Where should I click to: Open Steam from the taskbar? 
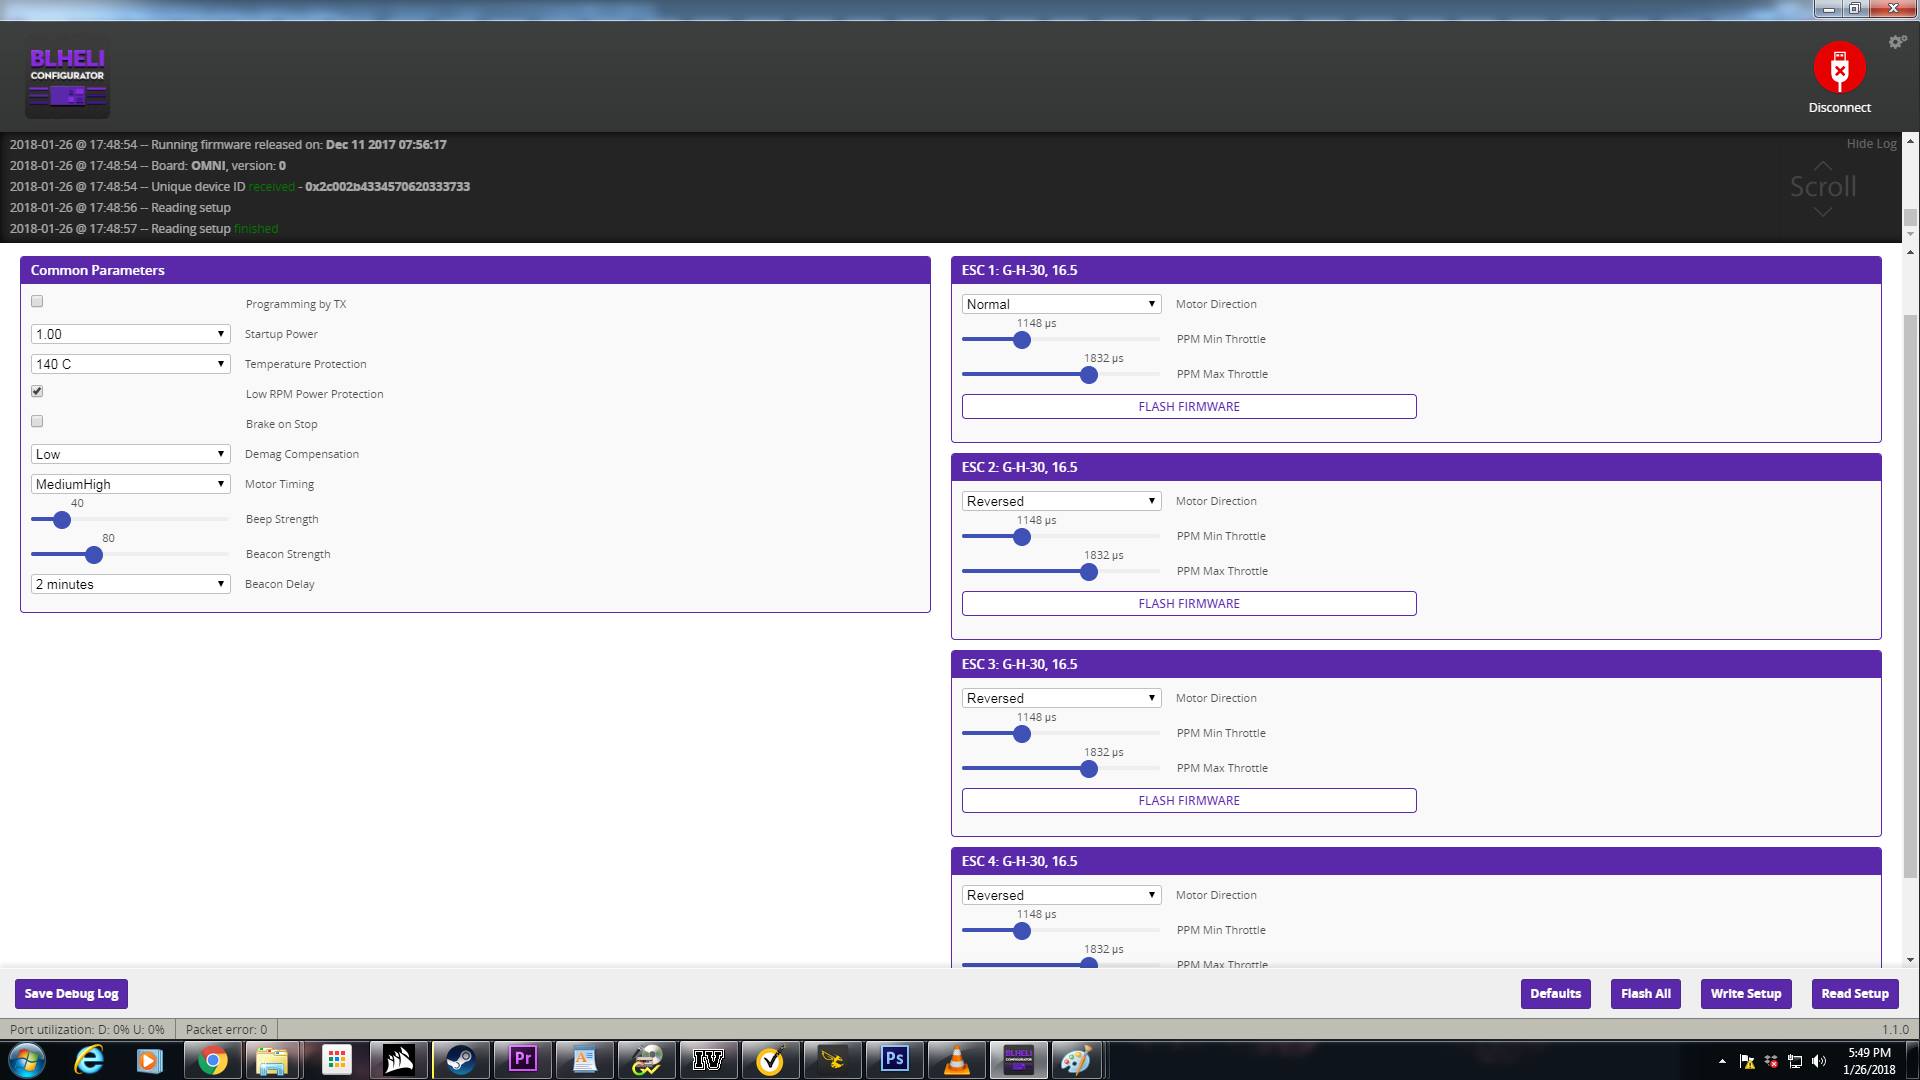(460, 1060)
